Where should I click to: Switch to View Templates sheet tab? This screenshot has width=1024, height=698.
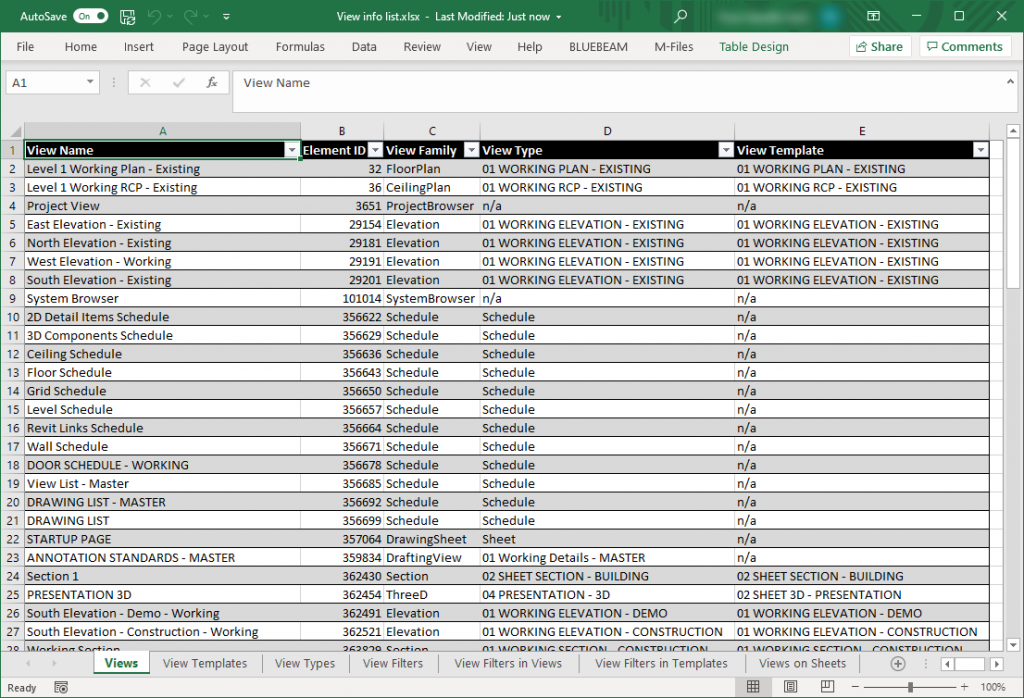click(205, 663)
